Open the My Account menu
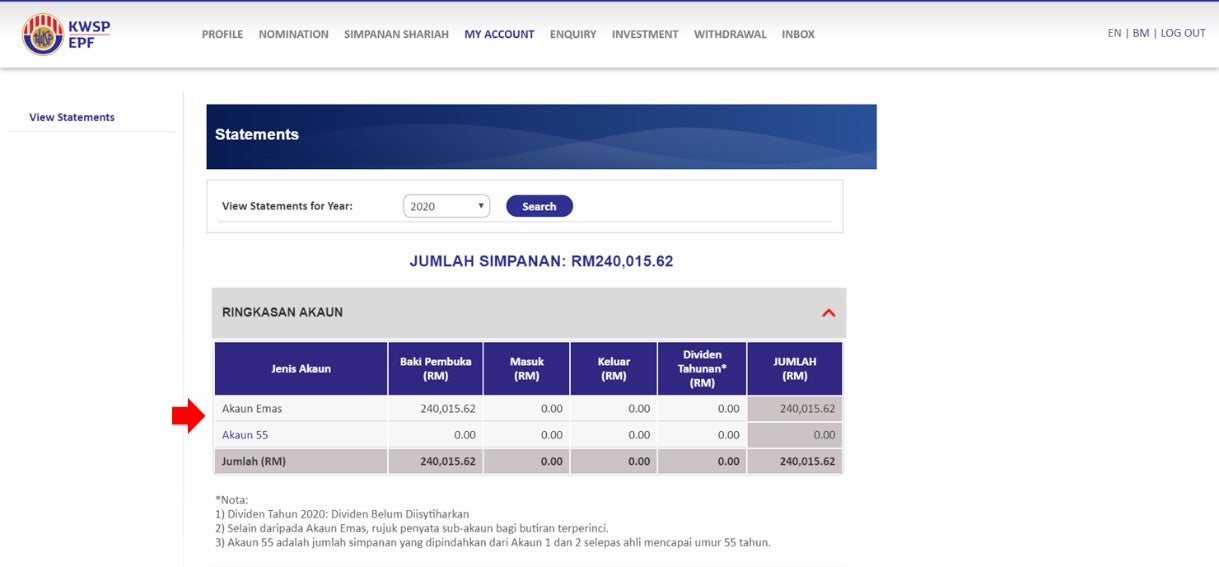Image resolution: width=1219 pixels, height=567 pixels. coord(499,34)
